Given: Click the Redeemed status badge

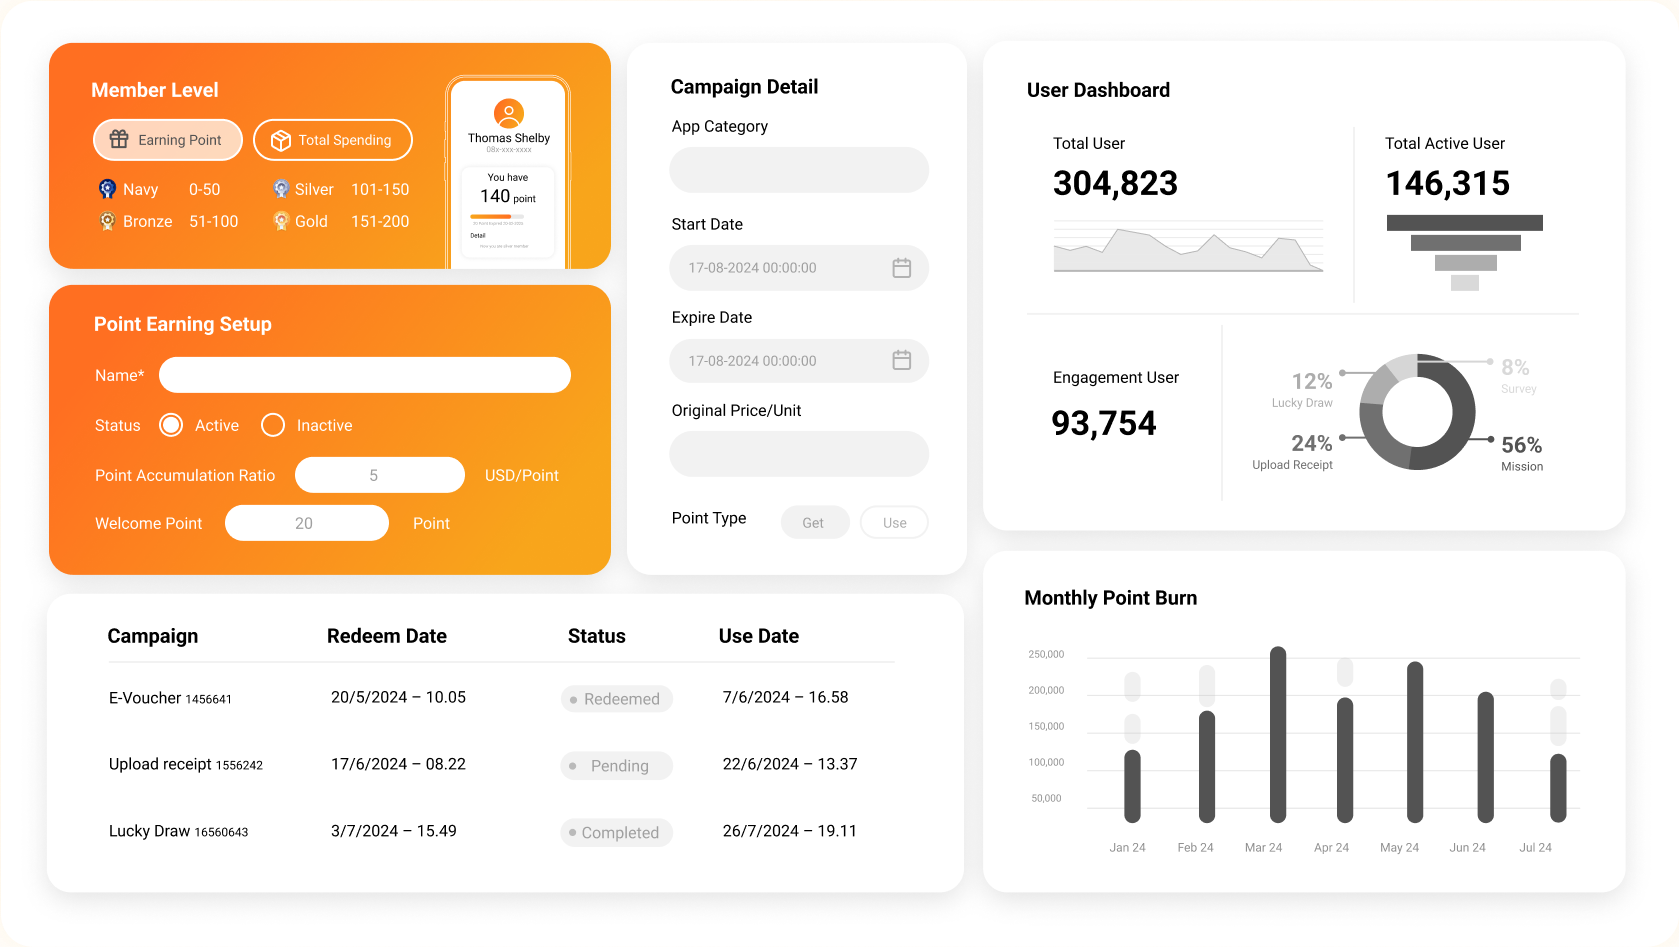Looking at the screenshot, I should [616, 699].
